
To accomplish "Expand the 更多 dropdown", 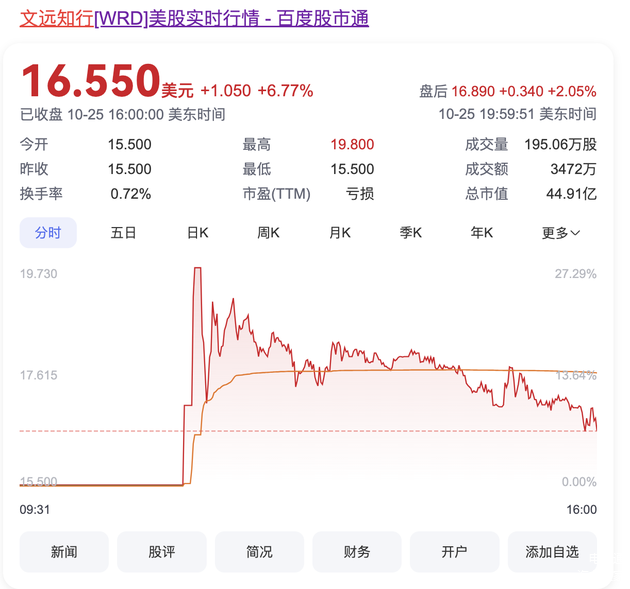I will (x=560, y=233).
